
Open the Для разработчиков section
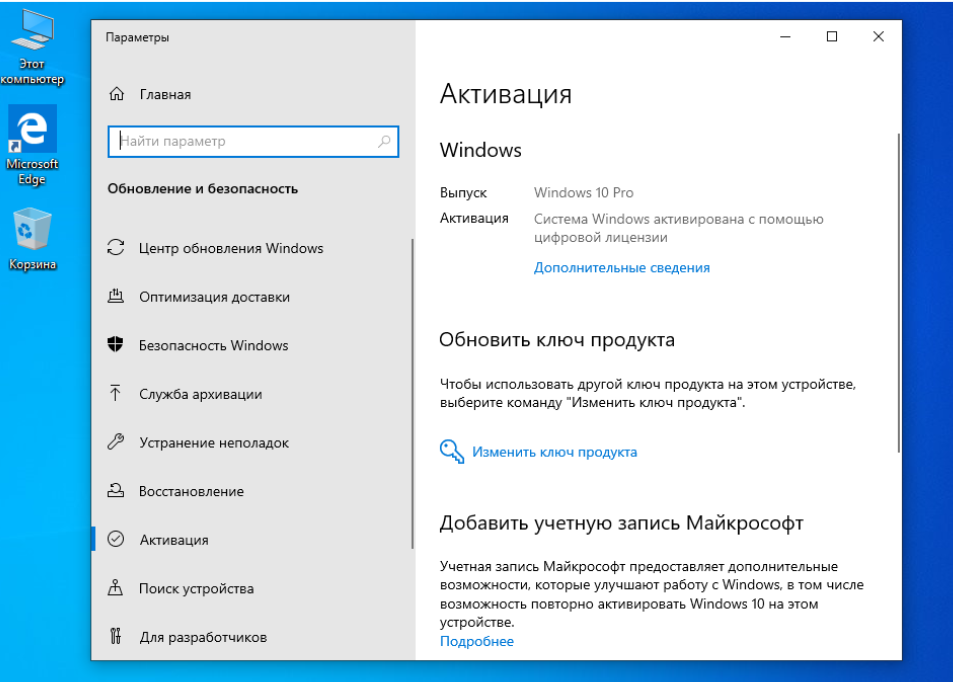pos(202,637)
